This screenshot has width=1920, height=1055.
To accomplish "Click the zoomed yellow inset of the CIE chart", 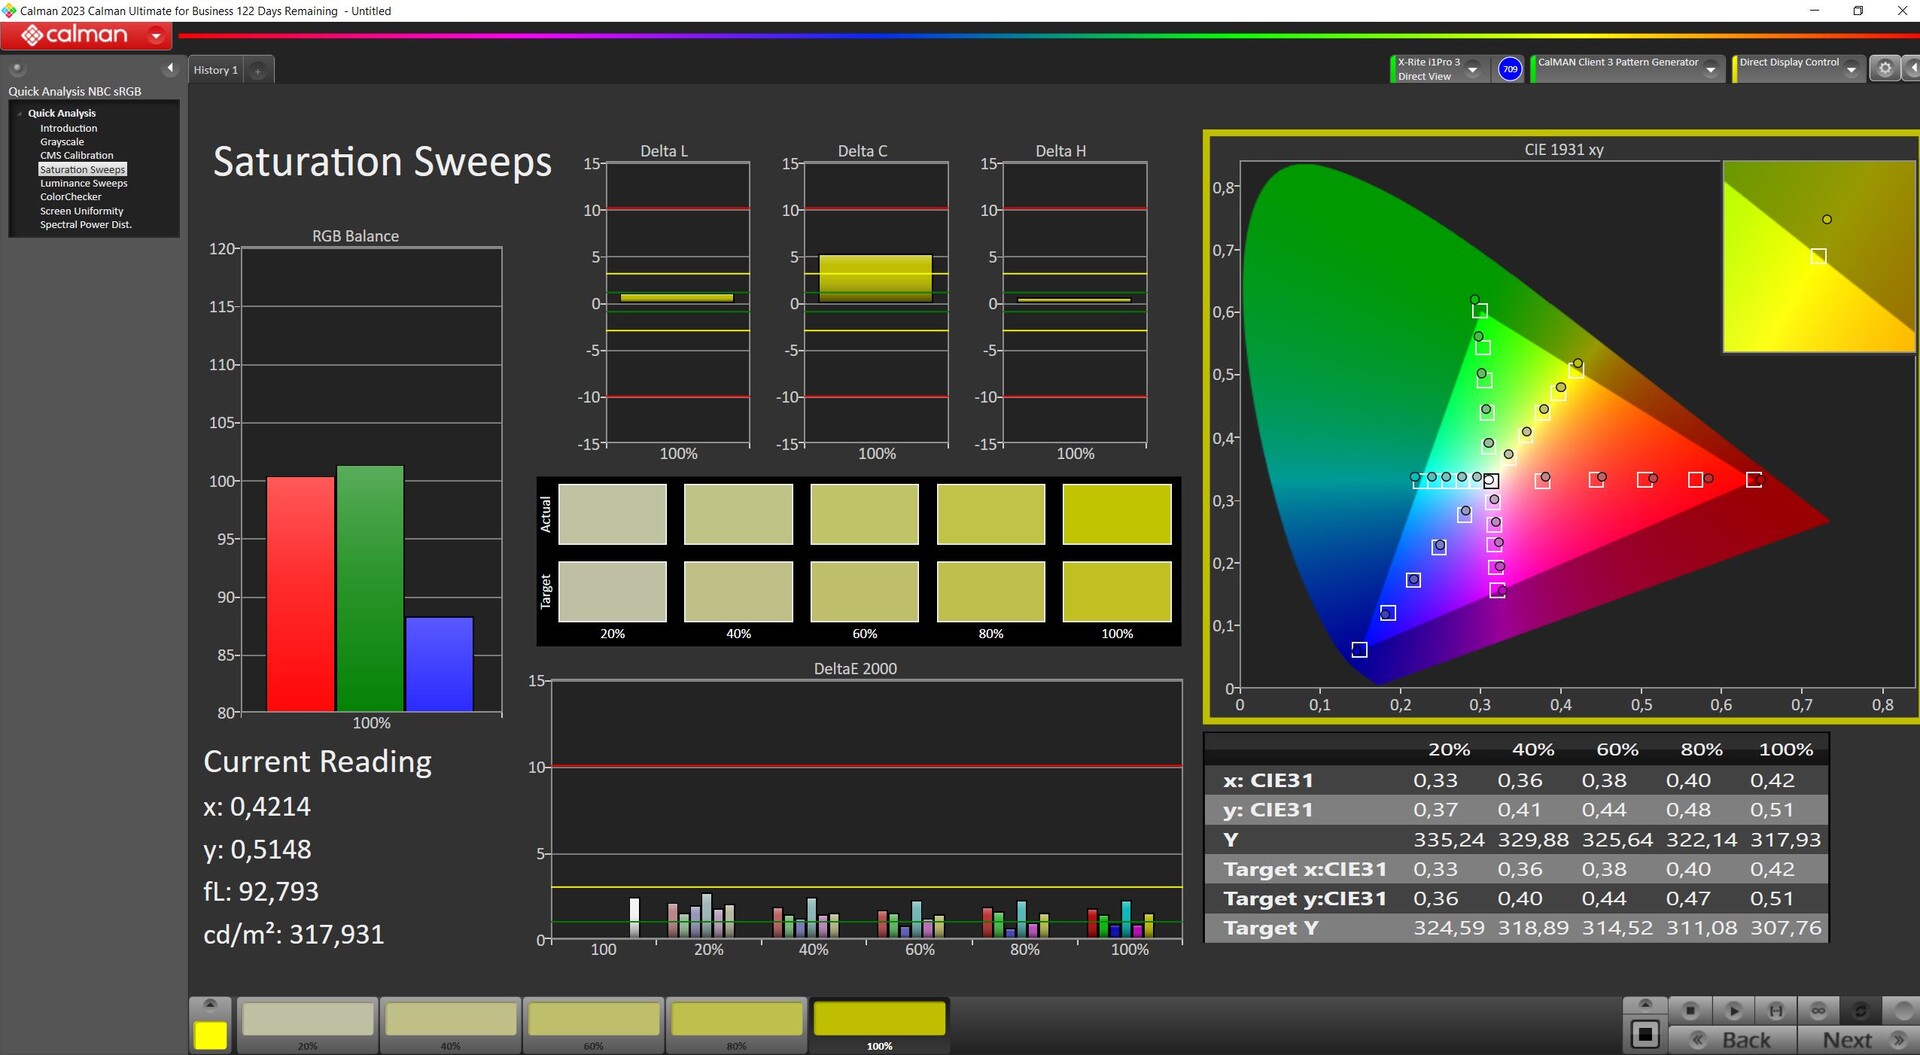I will coord(1819,257).
